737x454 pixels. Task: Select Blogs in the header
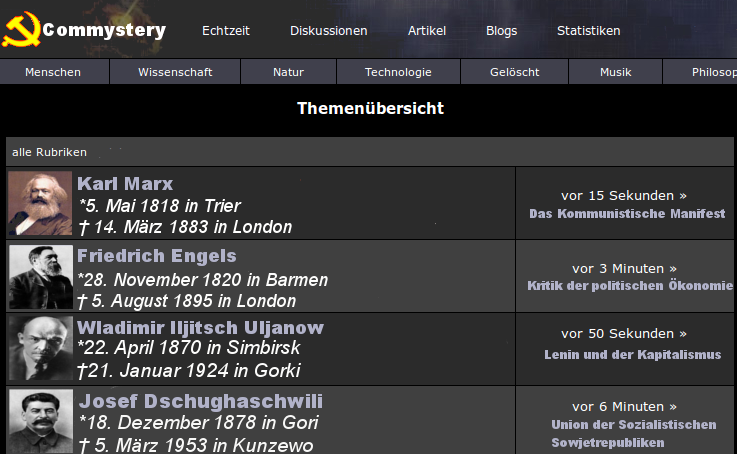point(502,31)
